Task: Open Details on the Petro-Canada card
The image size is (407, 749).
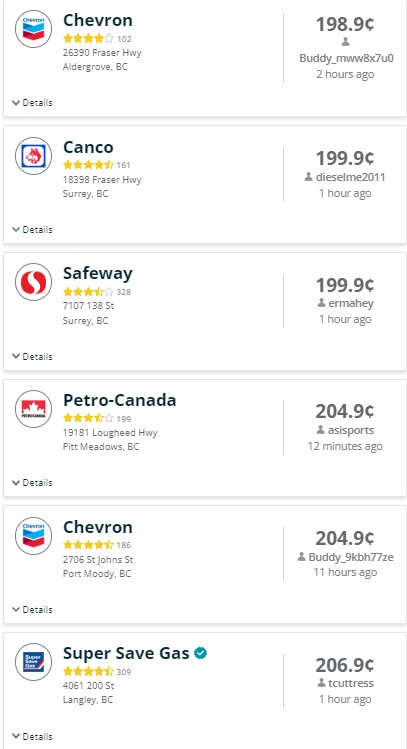Action: (x=32, y=483)
